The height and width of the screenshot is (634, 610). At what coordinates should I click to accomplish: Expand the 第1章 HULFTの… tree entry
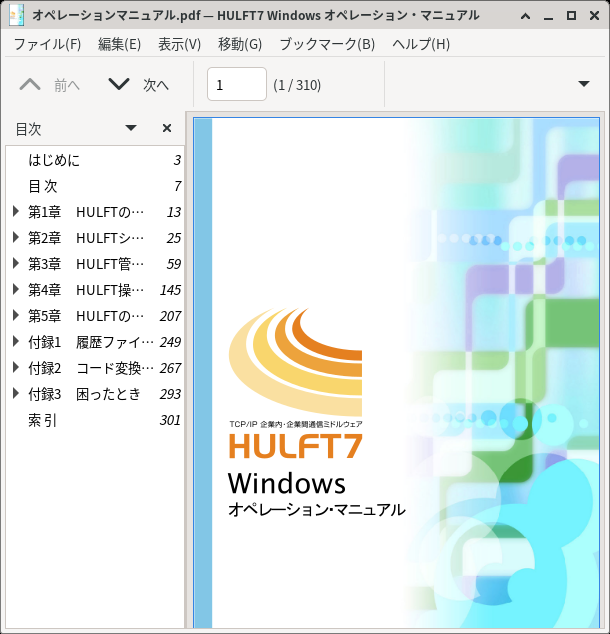[x=15, y=211]
